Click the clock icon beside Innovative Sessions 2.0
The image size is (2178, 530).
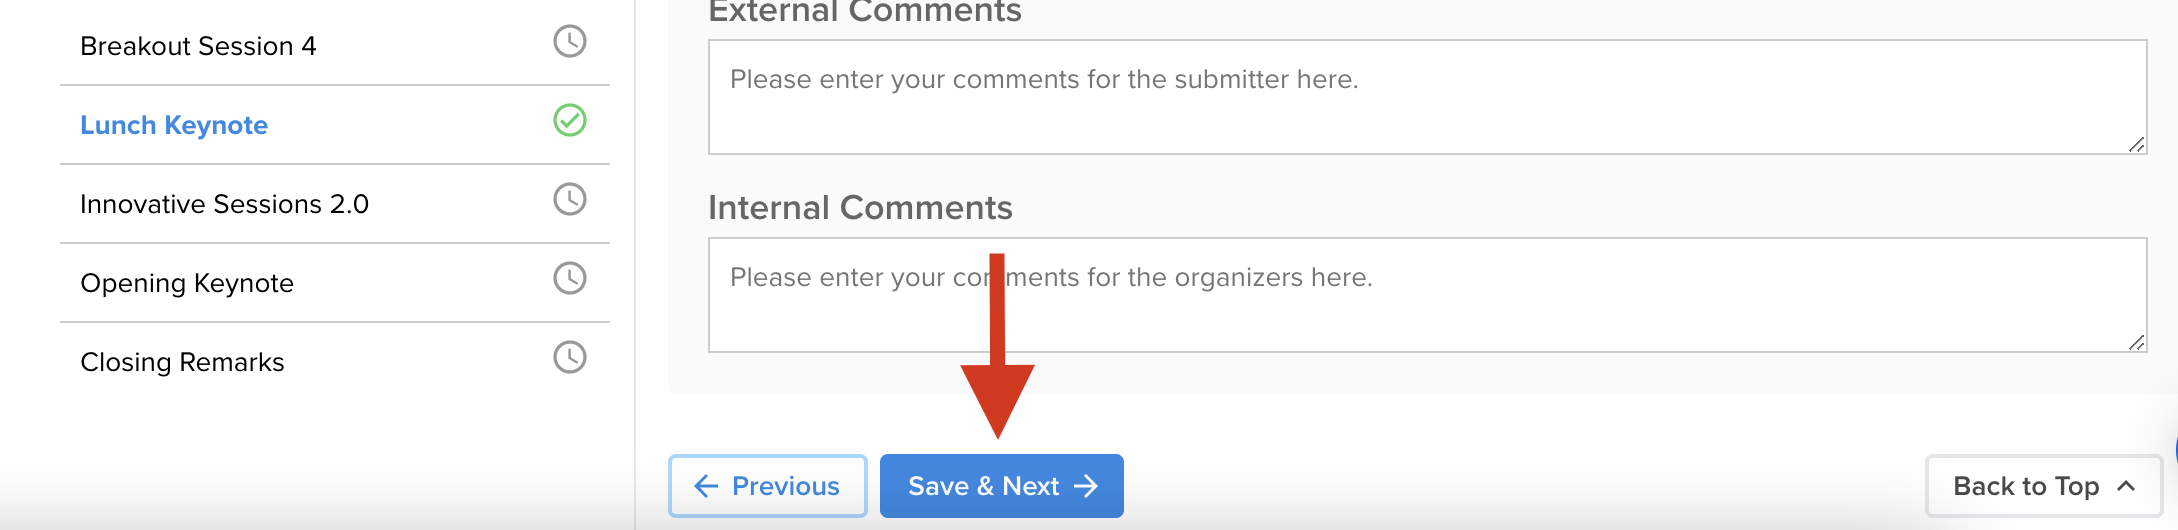(570, 200)
